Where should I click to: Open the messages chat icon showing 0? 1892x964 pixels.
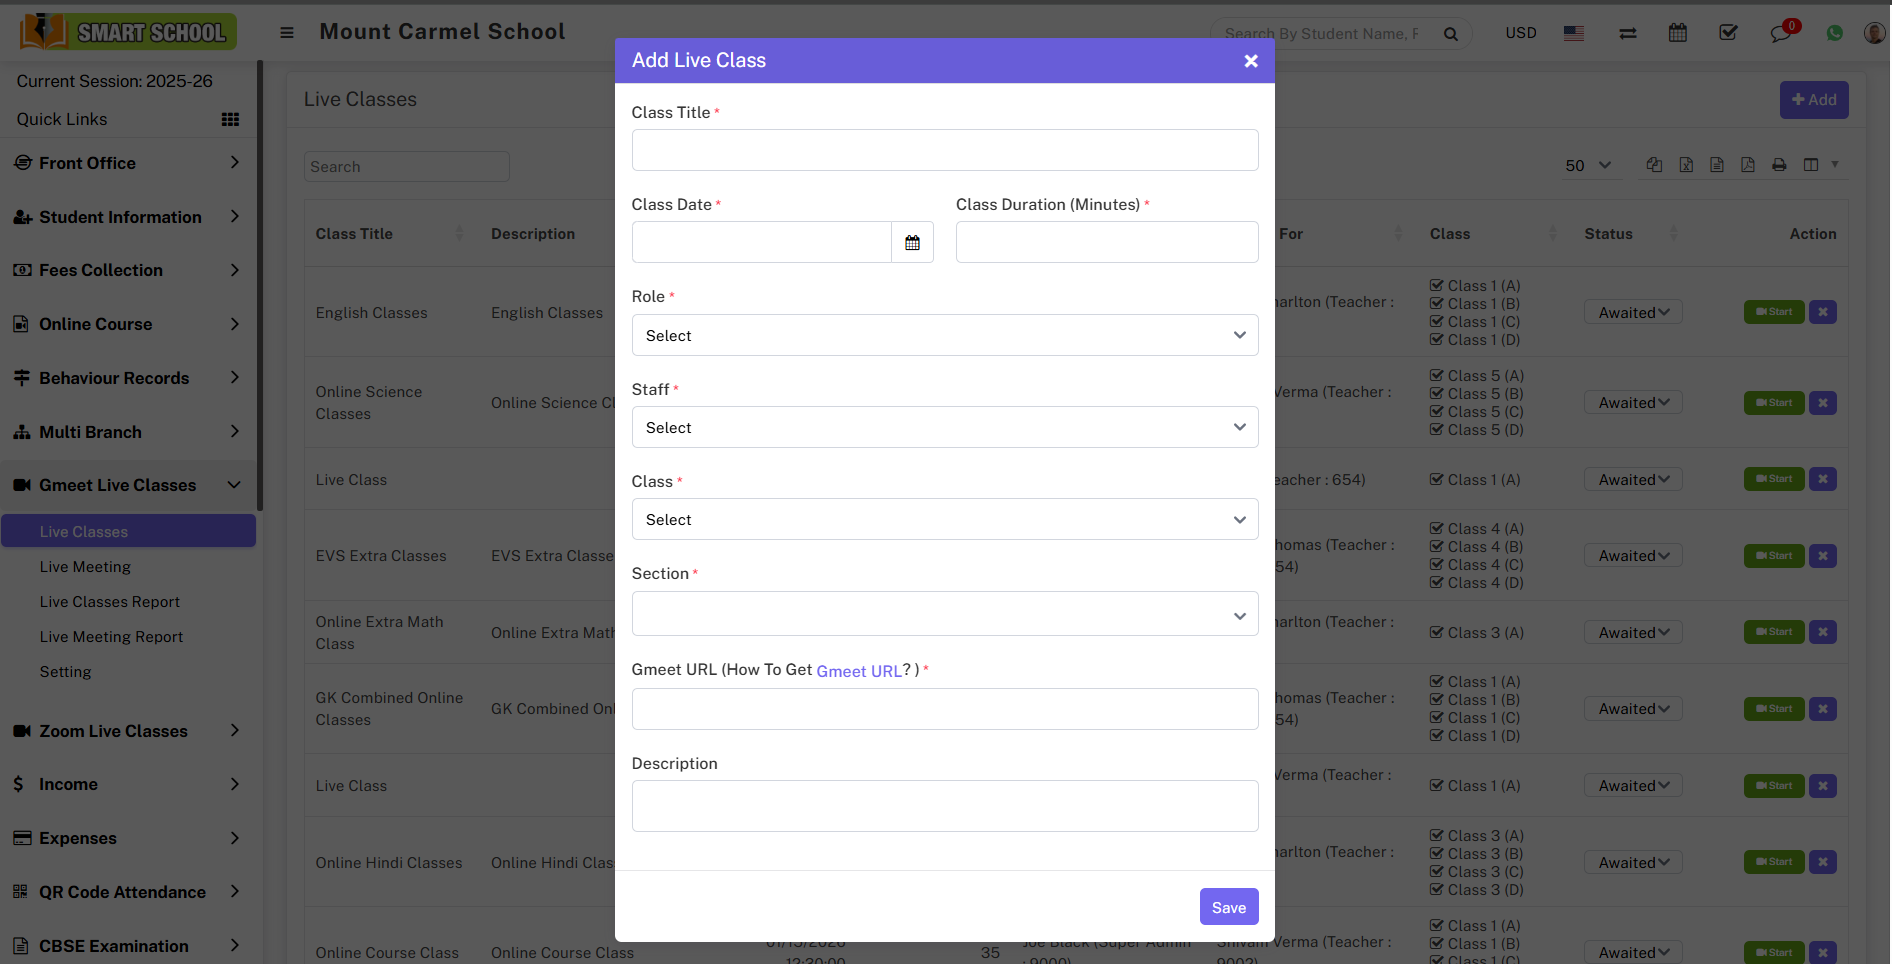click(1781, 32)
